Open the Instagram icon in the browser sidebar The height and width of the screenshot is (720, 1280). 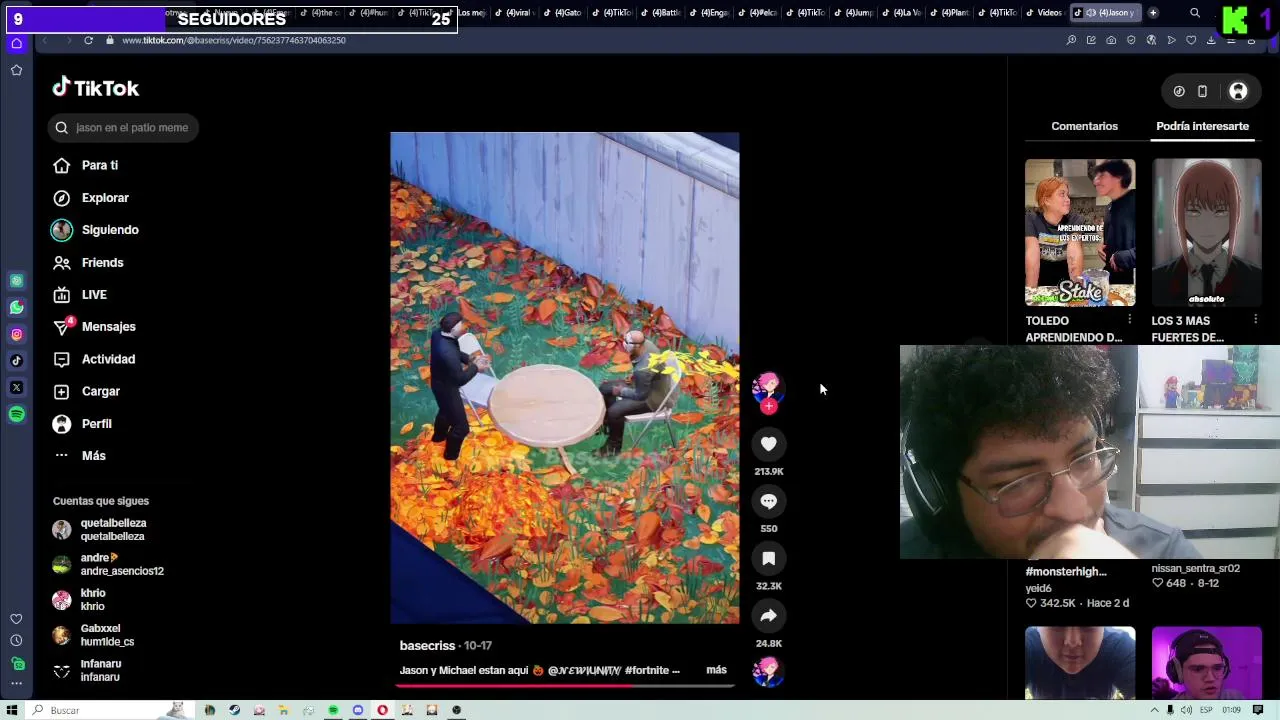[16, 334]
